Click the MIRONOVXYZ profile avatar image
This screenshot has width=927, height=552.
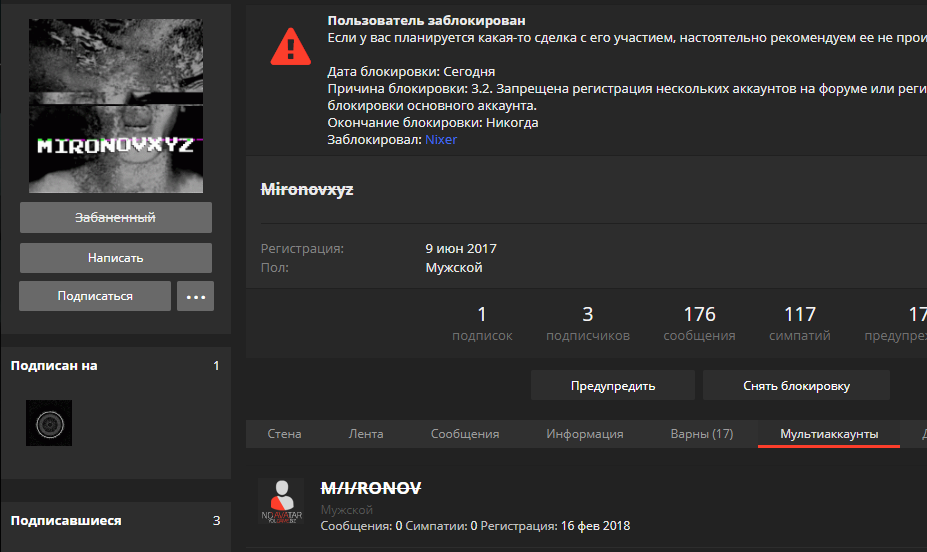pos(116,106)
